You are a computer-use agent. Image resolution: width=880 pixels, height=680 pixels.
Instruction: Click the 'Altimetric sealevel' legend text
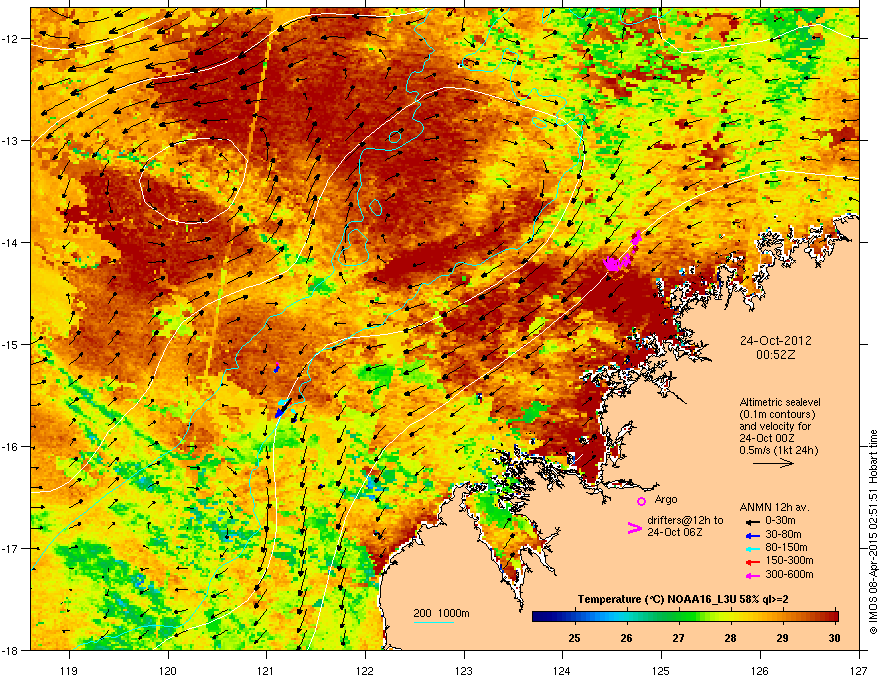[x=780, y=402]
